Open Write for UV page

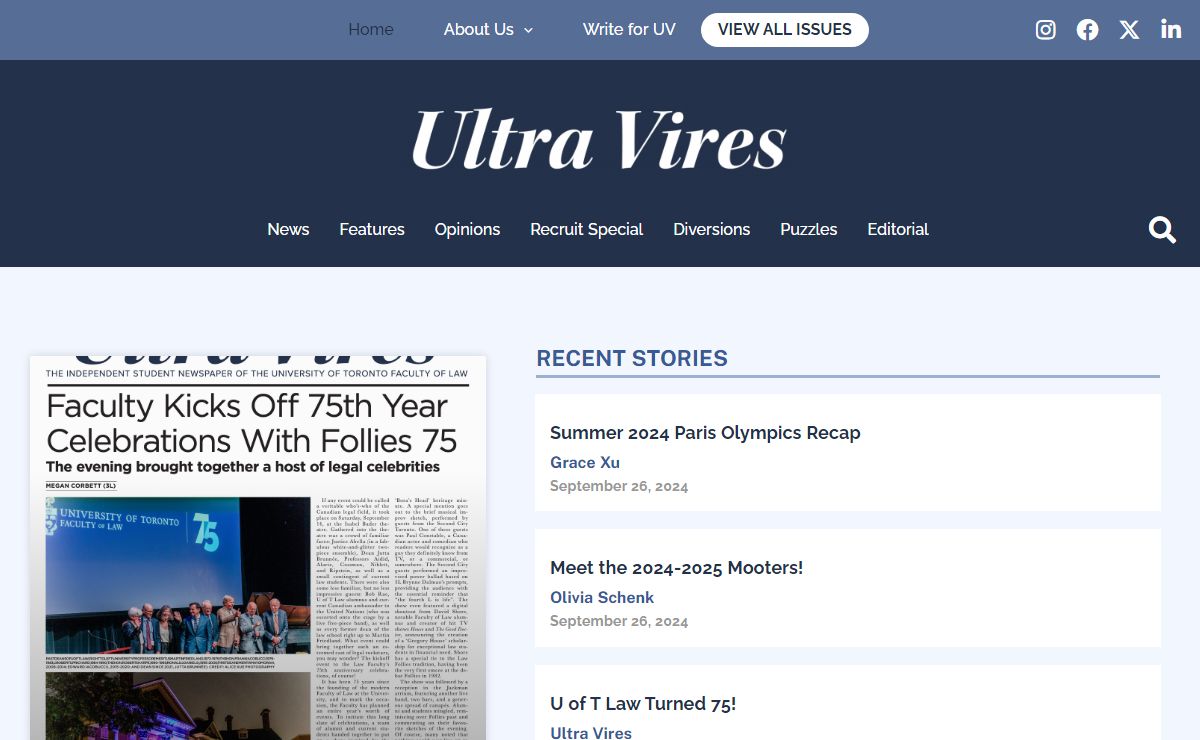tap(629, 30)
